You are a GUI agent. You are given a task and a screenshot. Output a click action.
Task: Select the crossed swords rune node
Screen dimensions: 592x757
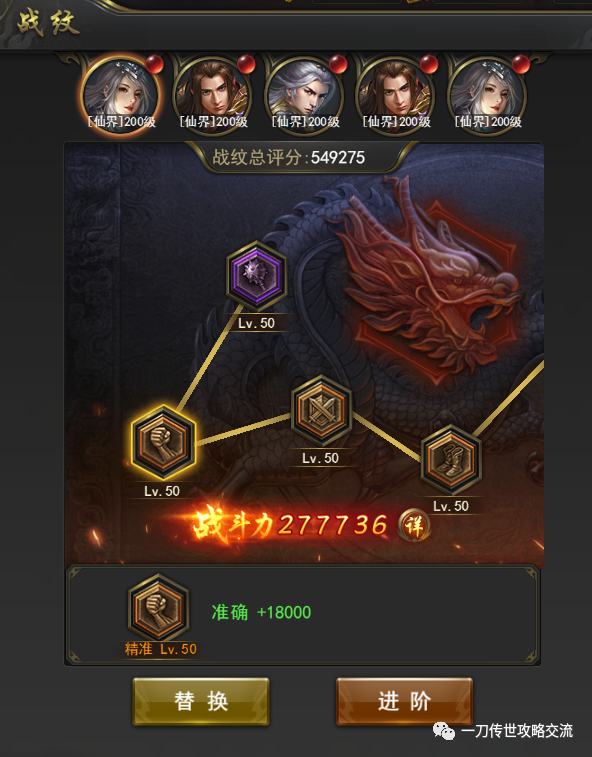point(321,410)
